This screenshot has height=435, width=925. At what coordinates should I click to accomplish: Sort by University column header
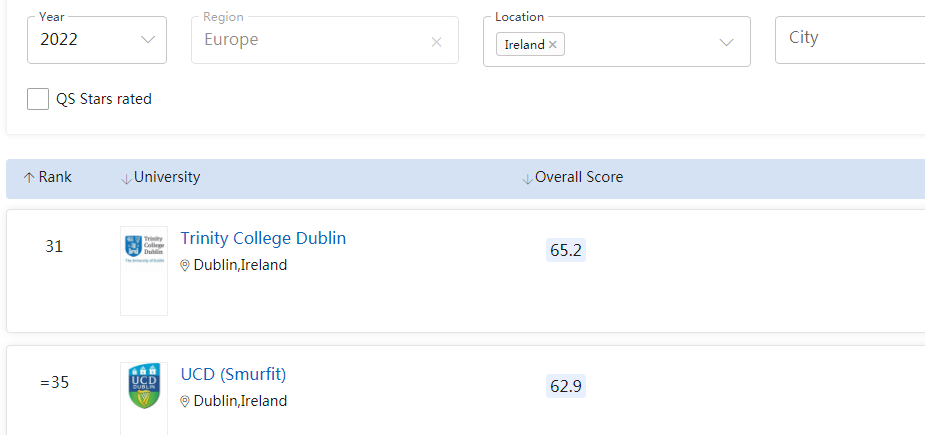point(167,177)
